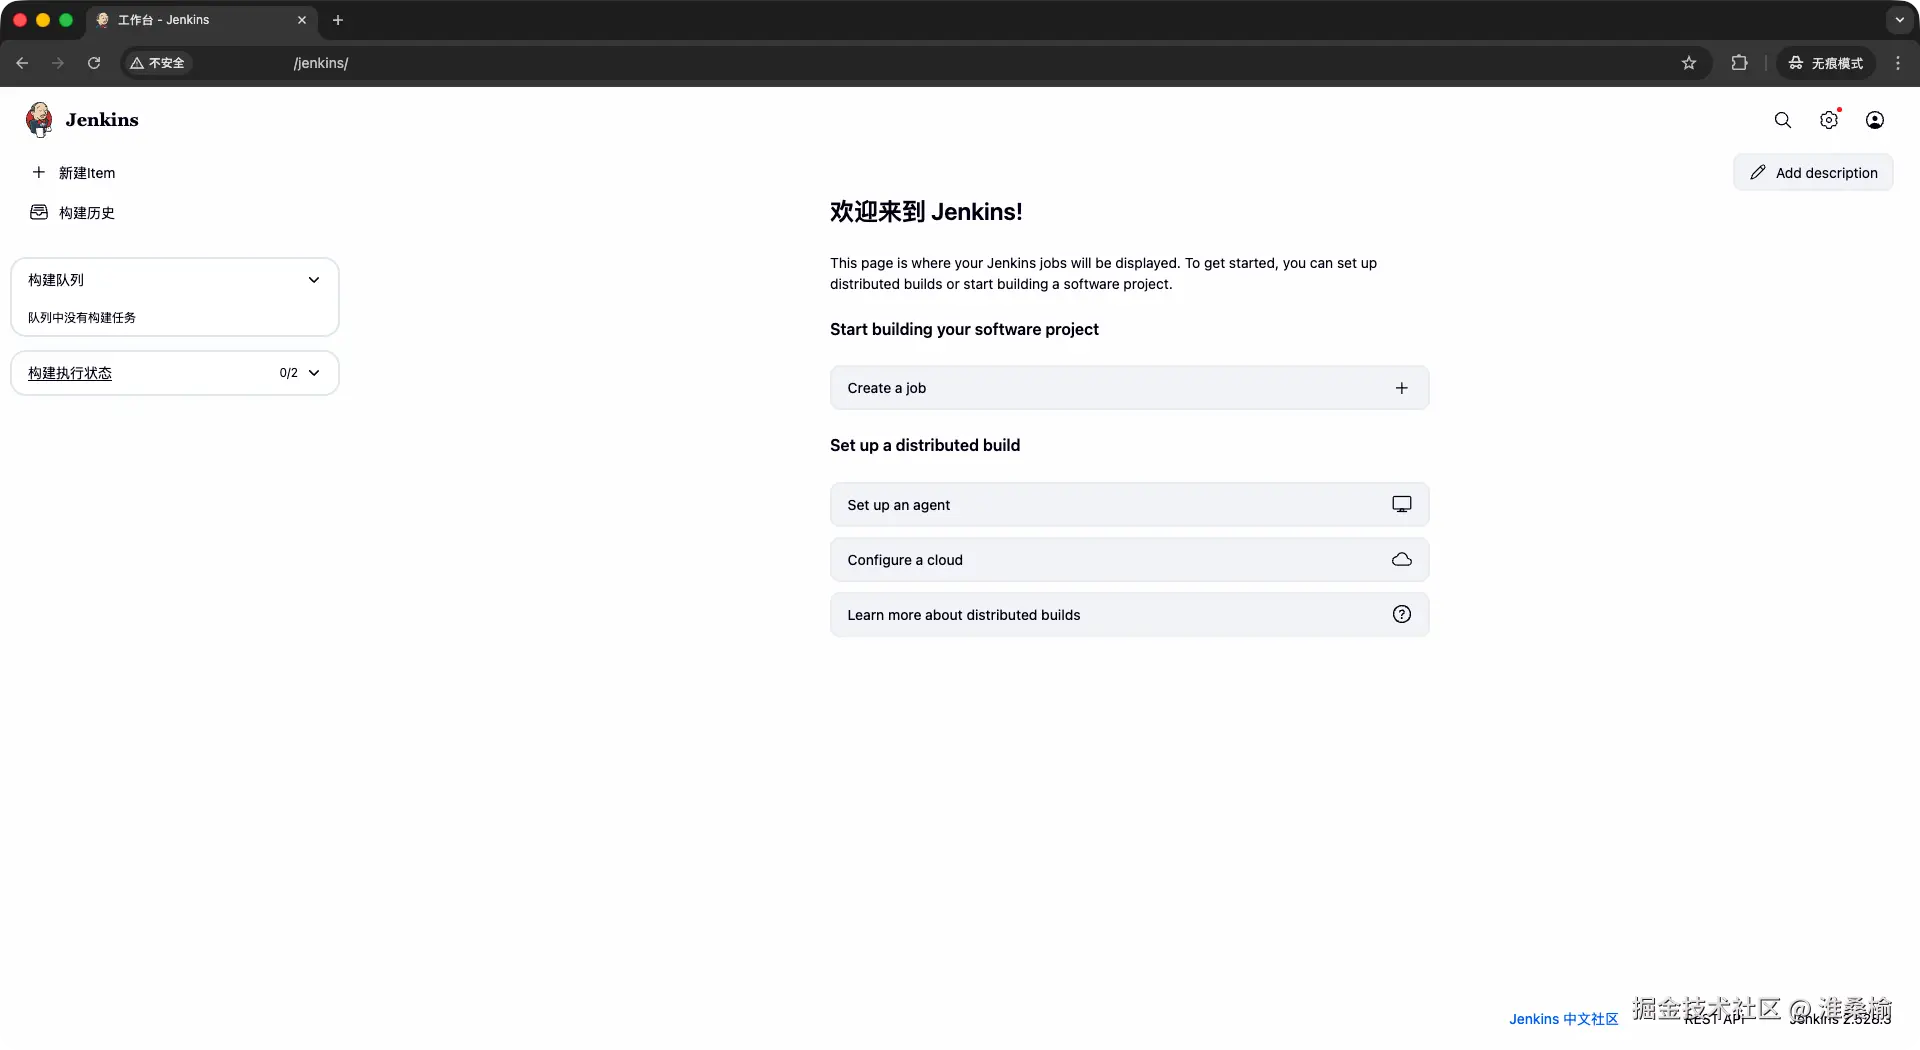Go back with the browser back arrow
Screen dimensions: 1920x1050
pyautogui.click(x=22, y=63)
